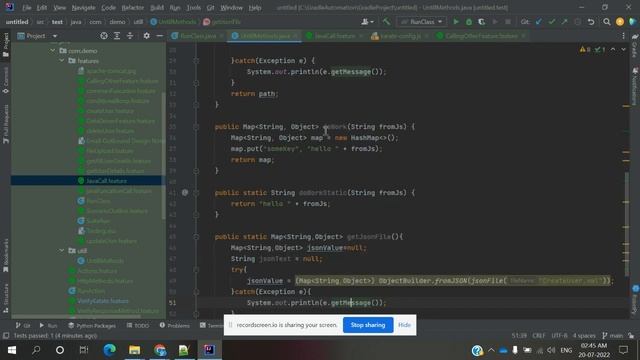
Task: Open the RunClass run configuration dropdown
Action: [422, 22]
